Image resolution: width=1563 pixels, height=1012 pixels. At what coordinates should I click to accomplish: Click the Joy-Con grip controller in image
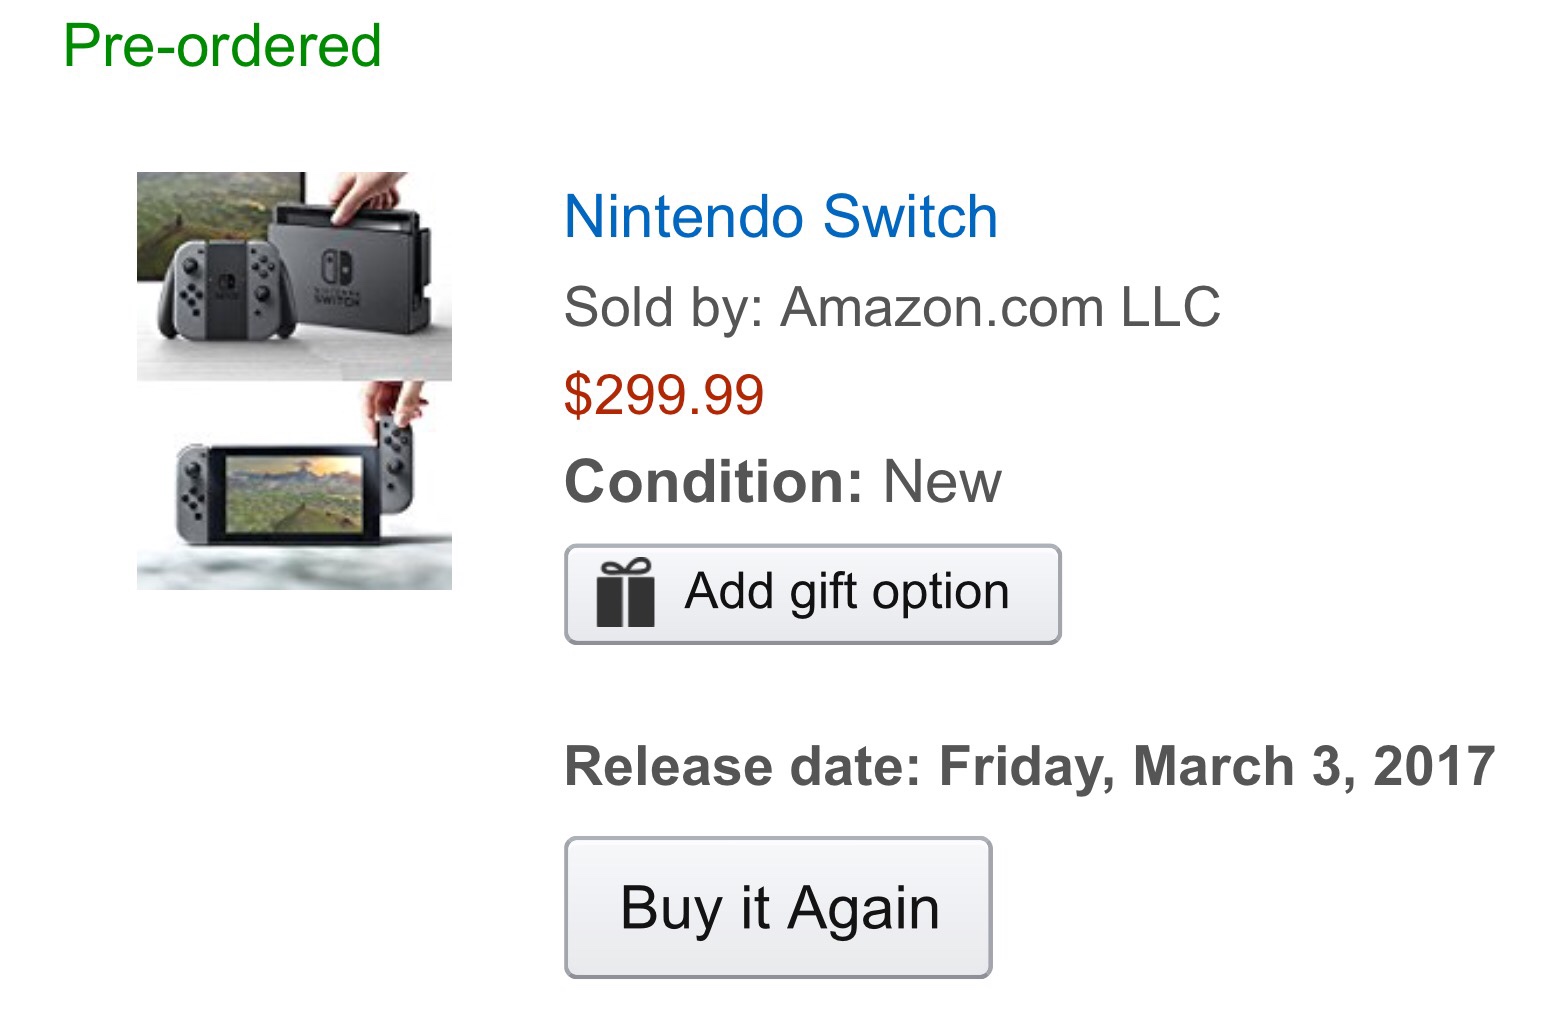(224, 288)
